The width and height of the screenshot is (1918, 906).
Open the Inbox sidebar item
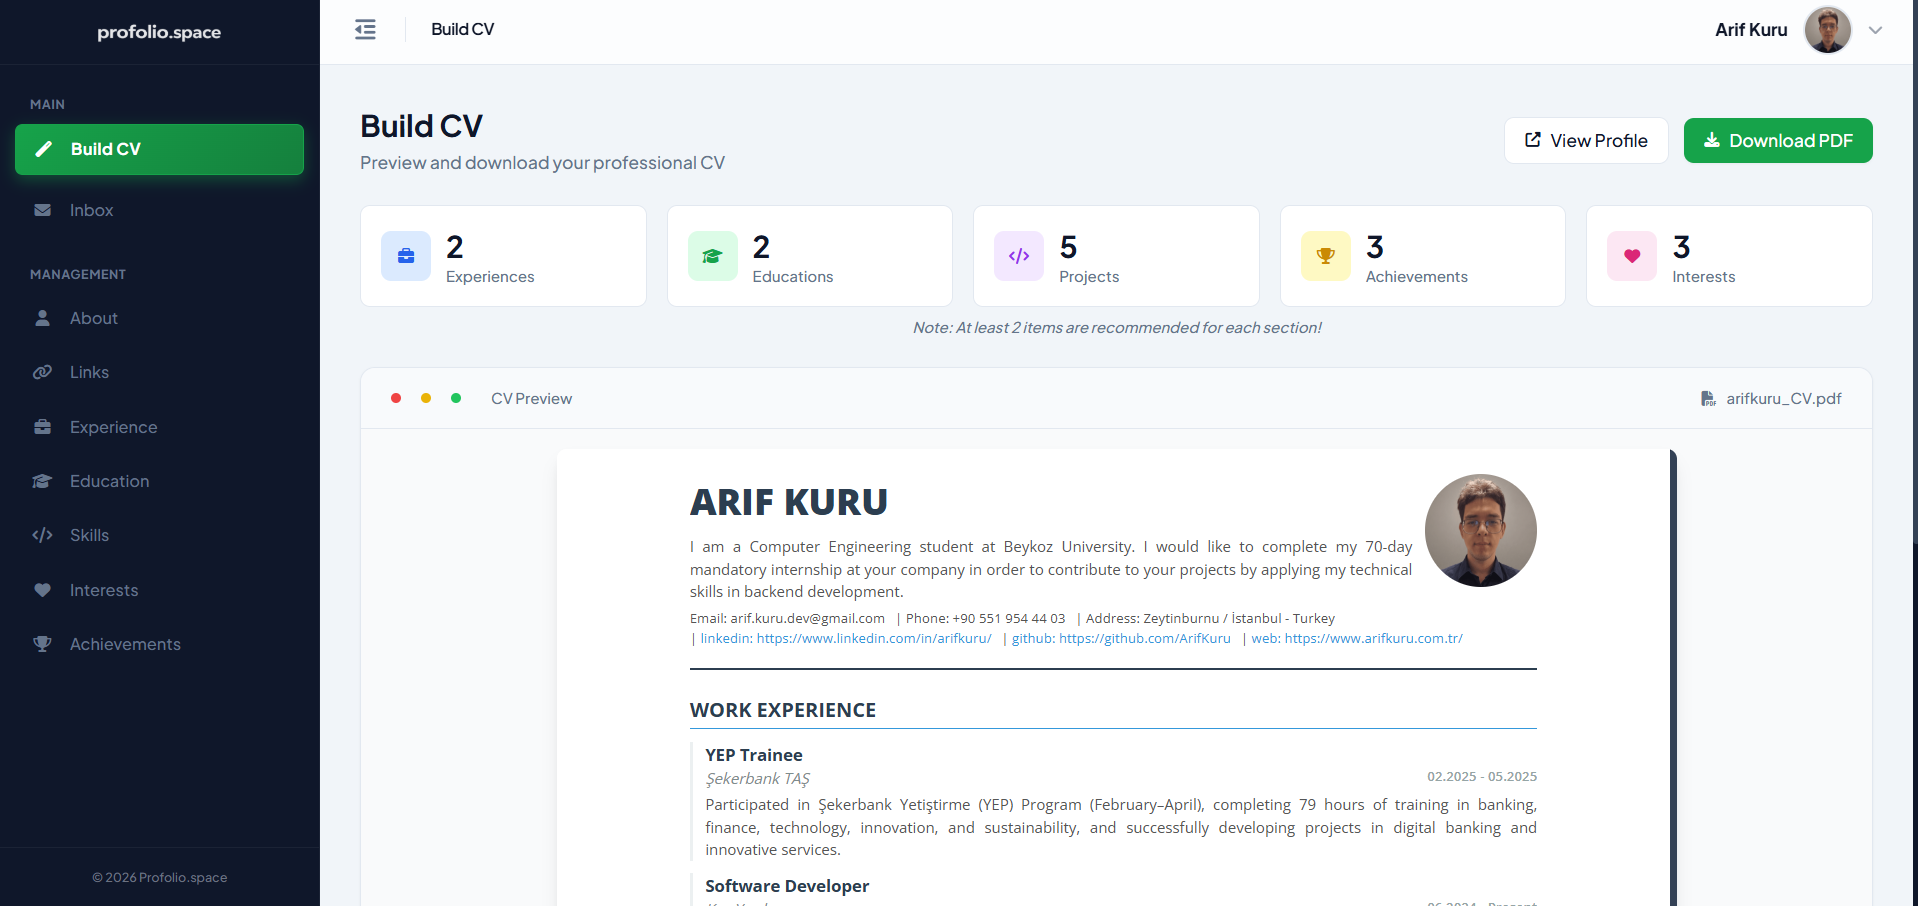[x=159, y=210]
